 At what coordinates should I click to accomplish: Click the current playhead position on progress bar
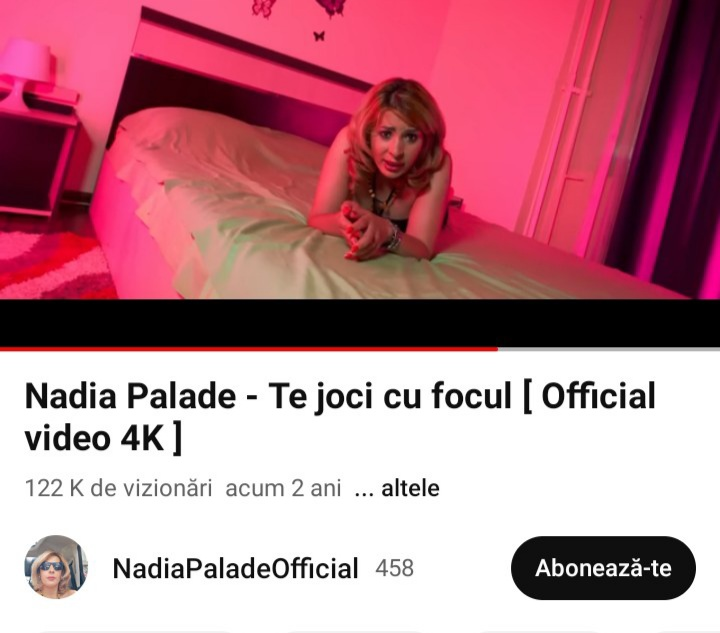497,349
